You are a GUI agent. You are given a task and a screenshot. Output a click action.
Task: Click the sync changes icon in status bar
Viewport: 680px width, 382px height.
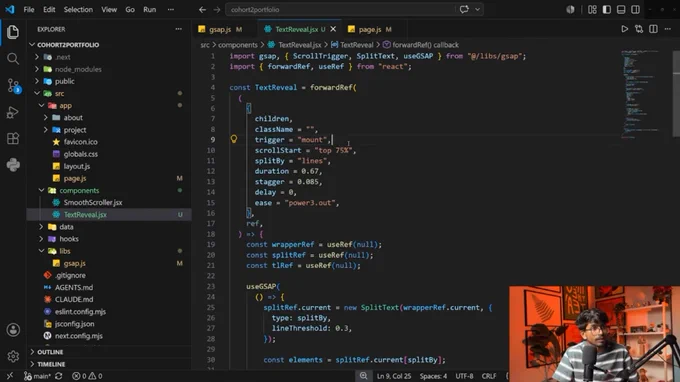[59, 376]
